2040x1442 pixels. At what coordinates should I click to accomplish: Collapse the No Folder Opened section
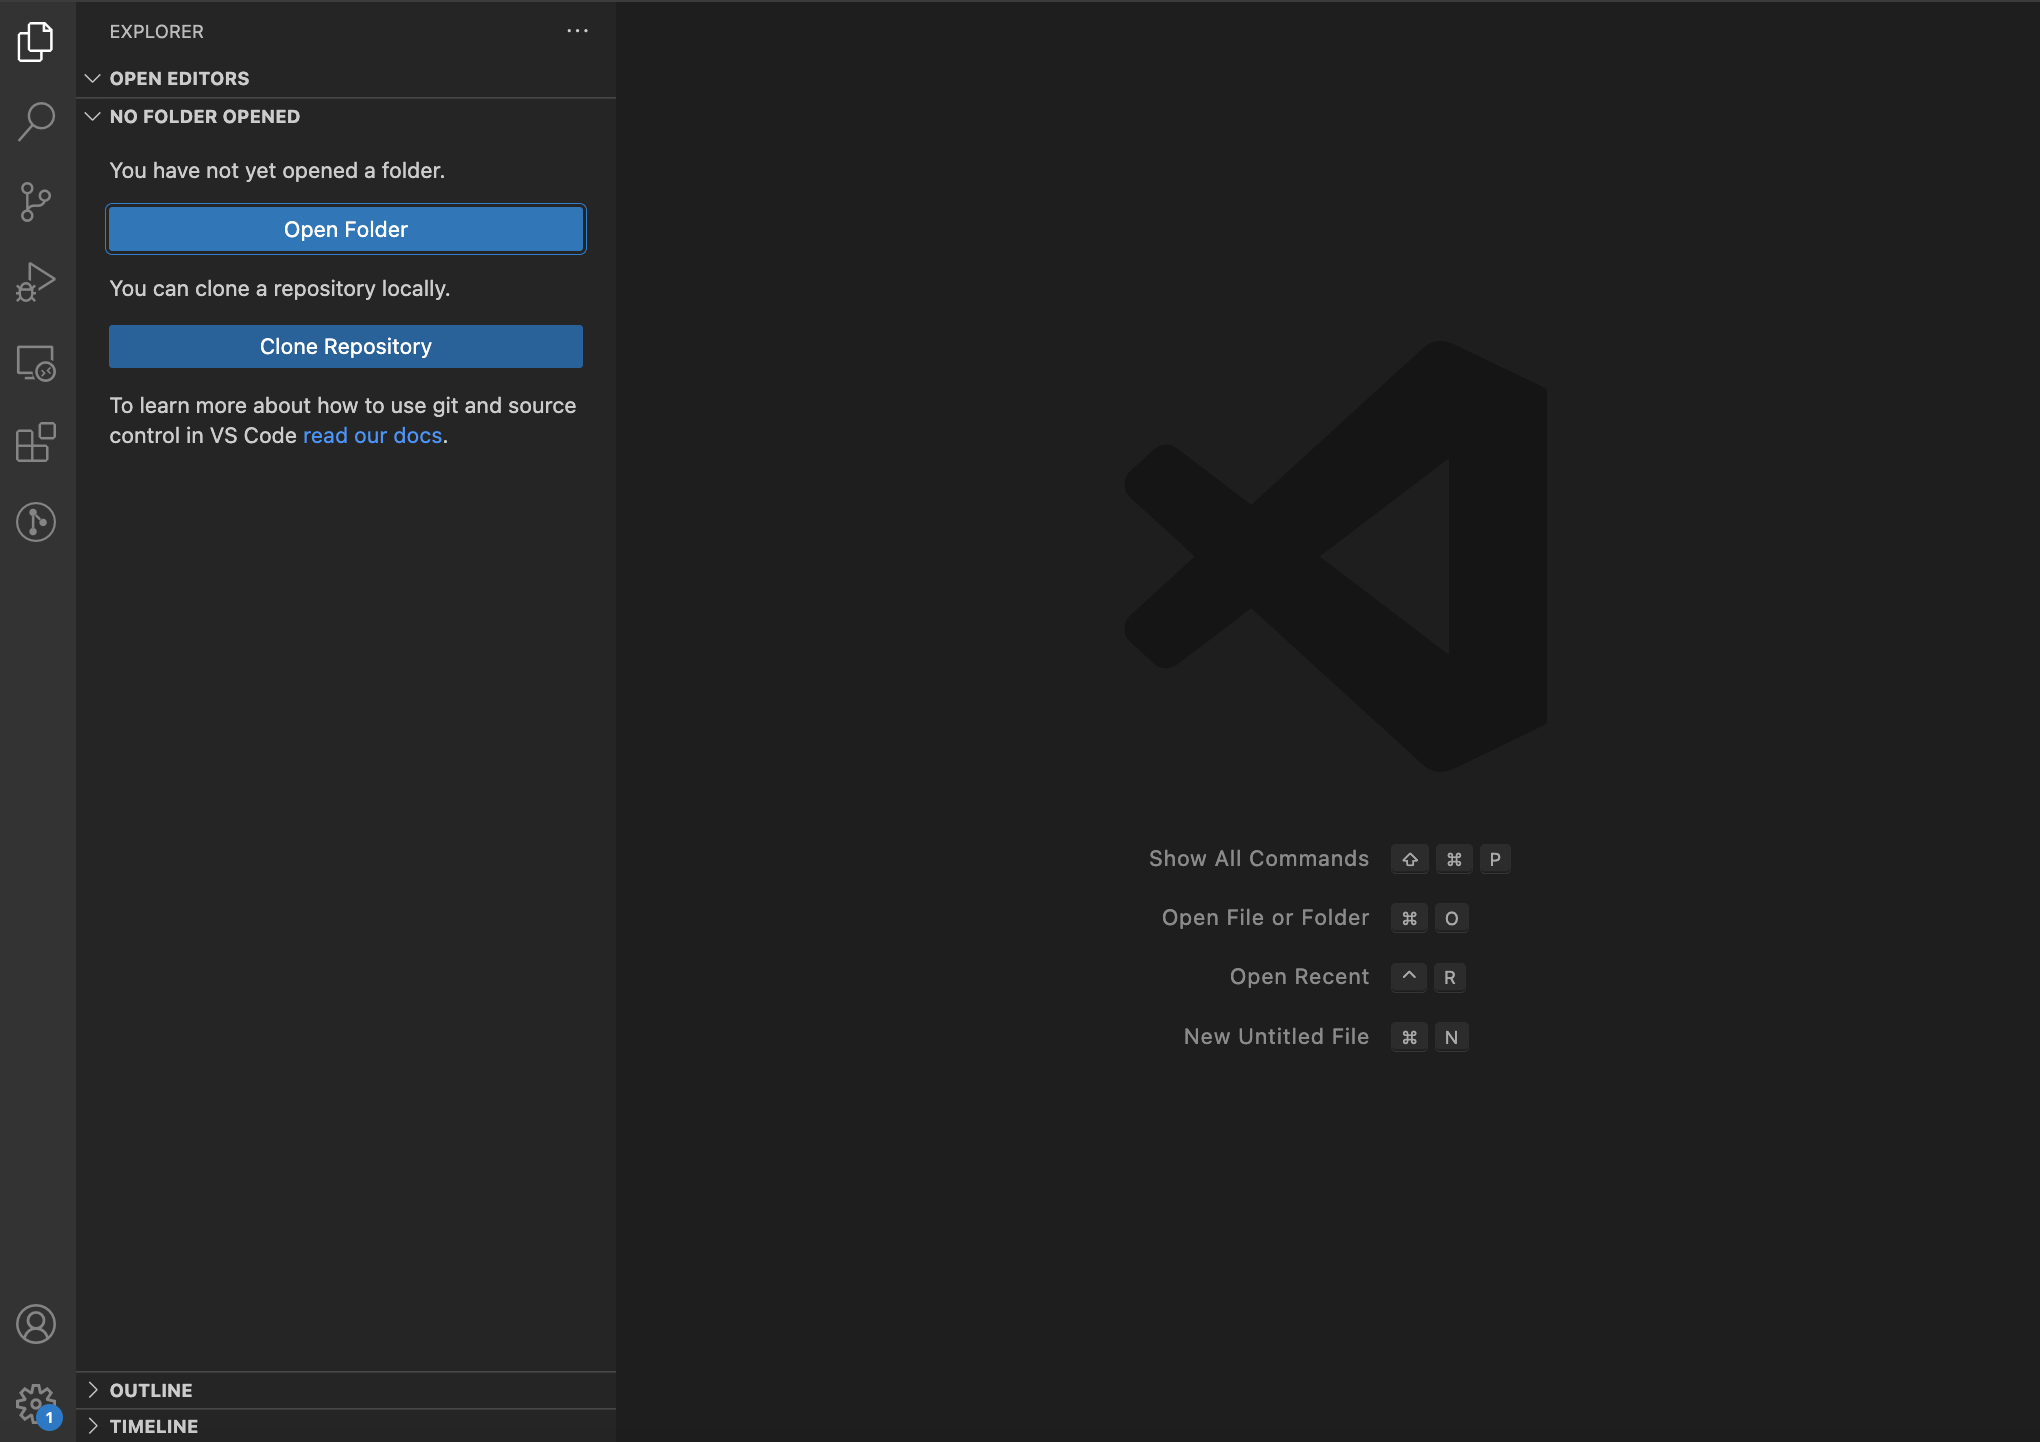click(x=346, y=116)
